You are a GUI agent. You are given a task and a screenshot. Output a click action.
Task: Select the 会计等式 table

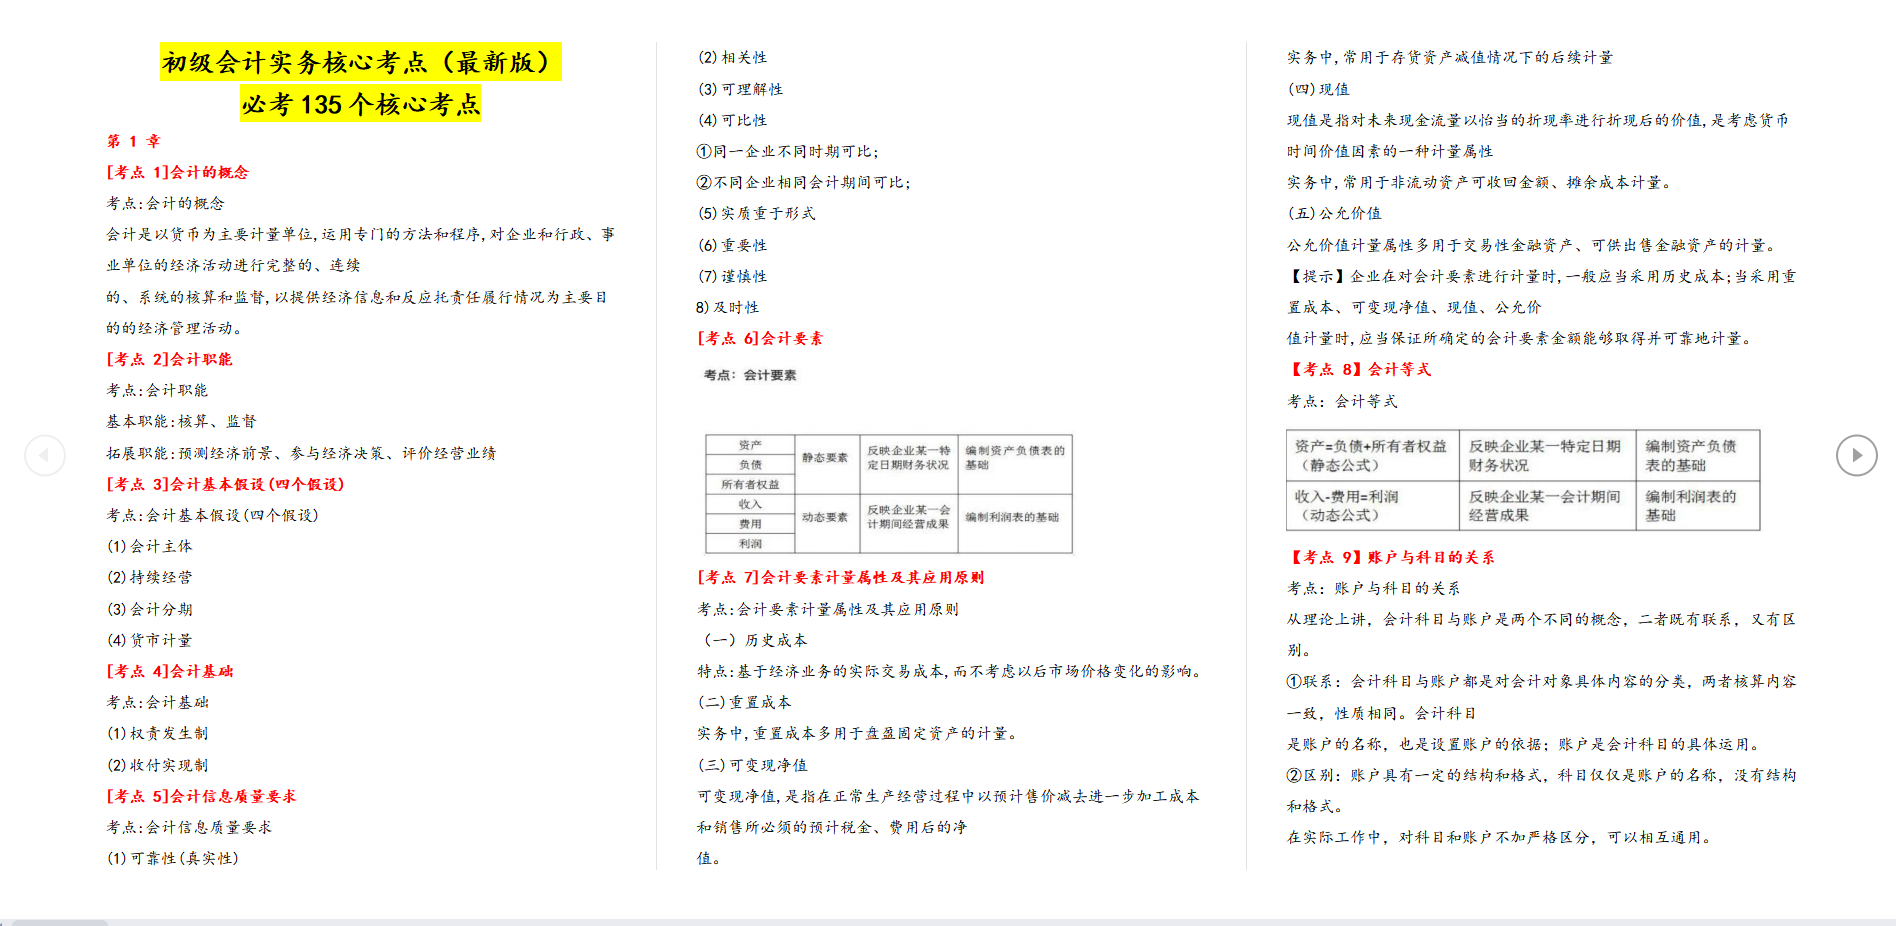pyautogui.click(x=1521, y=481)
